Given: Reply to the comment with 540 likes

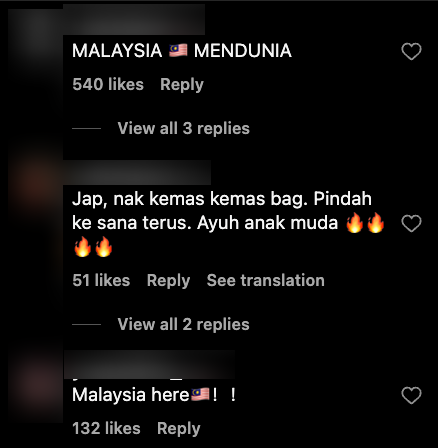Looking at the screenshot, I should point(182,85).
